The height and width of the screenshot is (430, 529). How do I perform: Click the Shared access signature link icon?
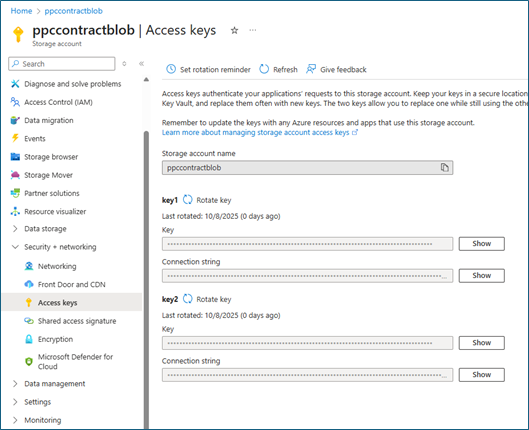point(29,321)
